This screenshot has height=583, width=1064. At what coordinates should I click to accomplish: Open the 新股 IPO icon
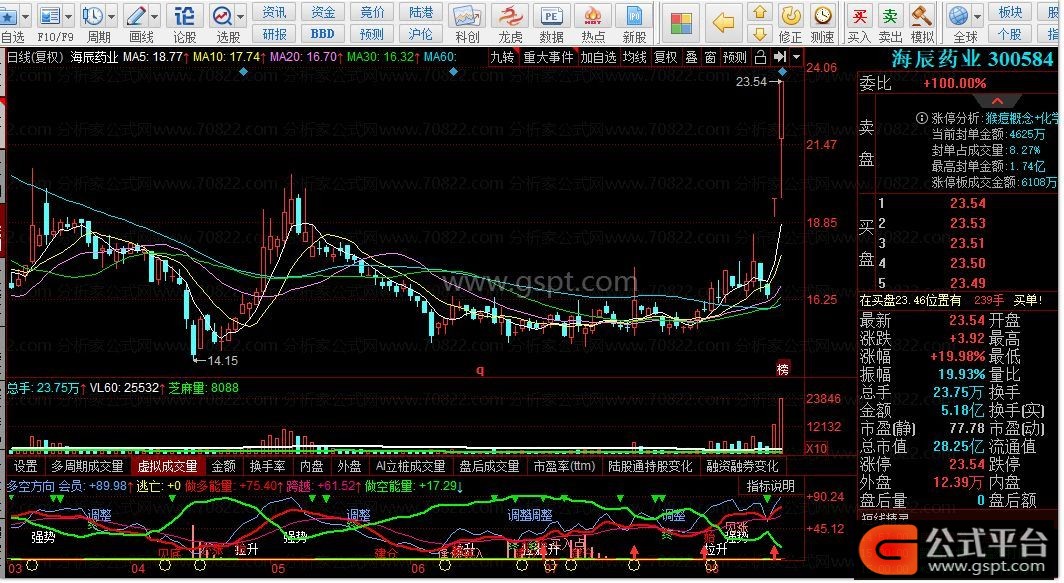coord(634,16)
